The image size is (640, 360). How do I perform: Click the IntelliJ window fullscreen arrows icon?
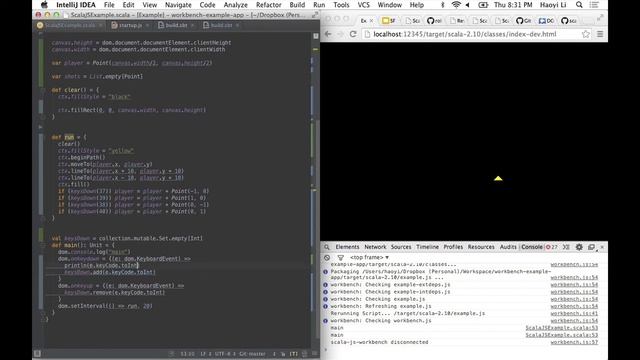pos(315,15)
